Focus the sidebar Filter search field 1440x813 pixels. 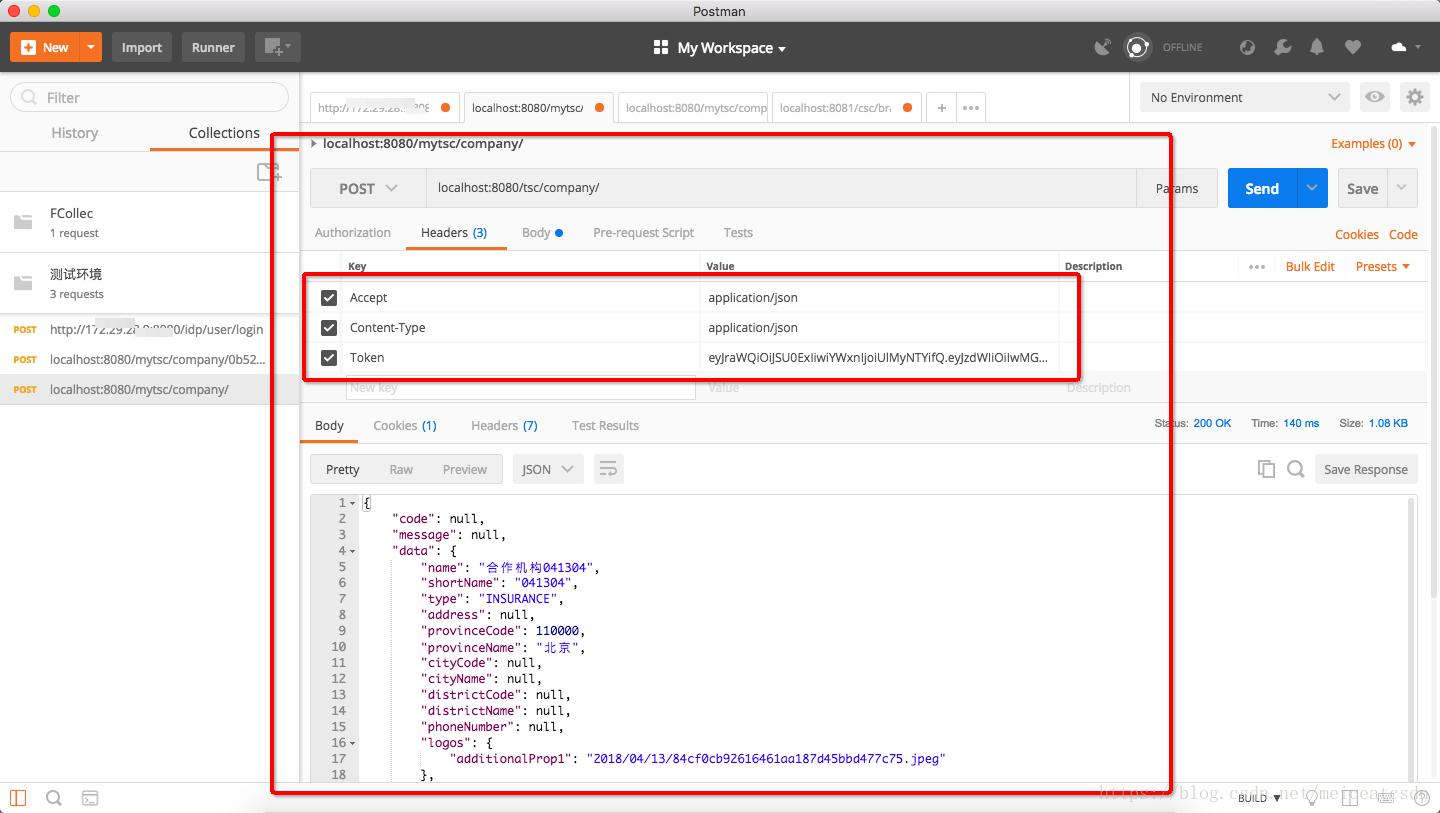(x=149, y=97)
